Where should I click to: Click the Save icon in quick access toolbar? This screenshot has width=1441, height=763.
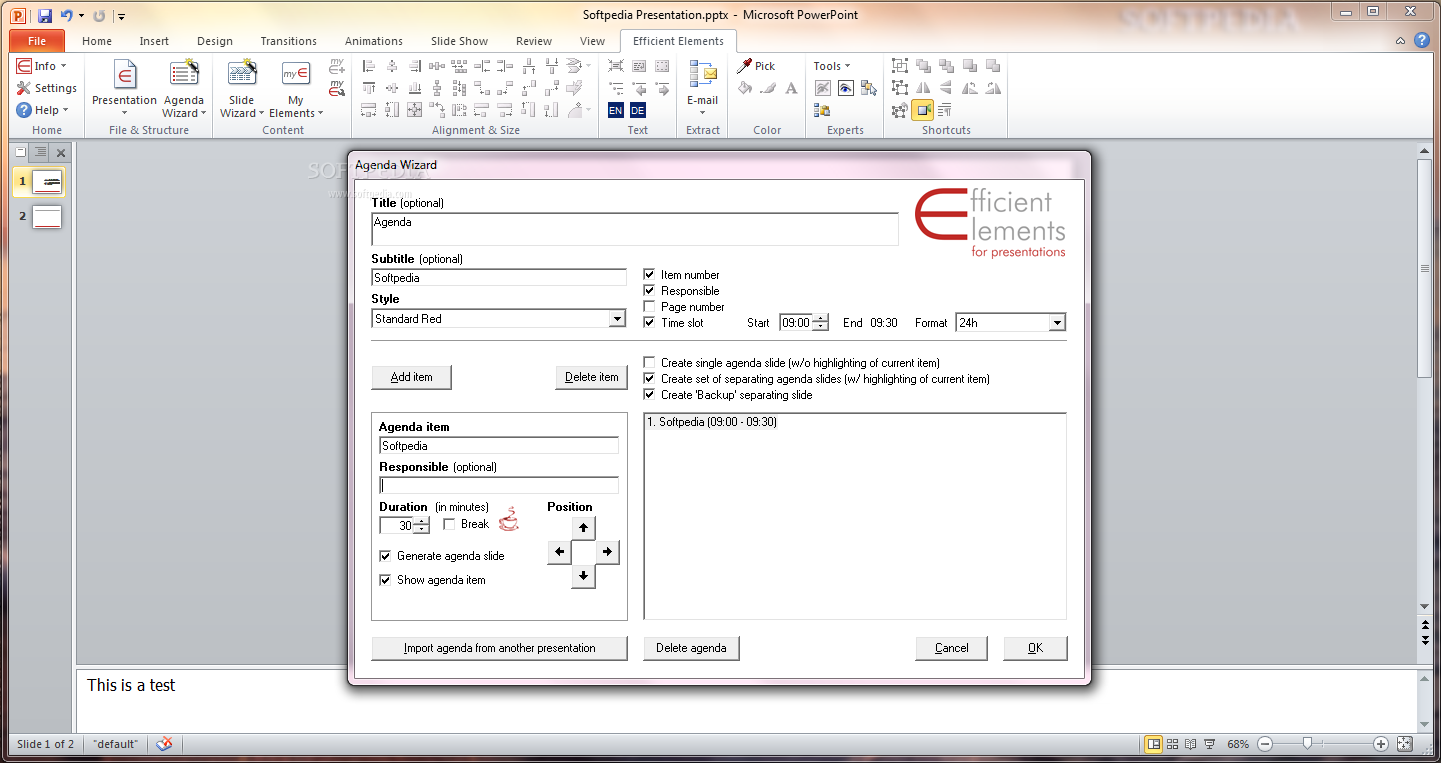[45, 16]
